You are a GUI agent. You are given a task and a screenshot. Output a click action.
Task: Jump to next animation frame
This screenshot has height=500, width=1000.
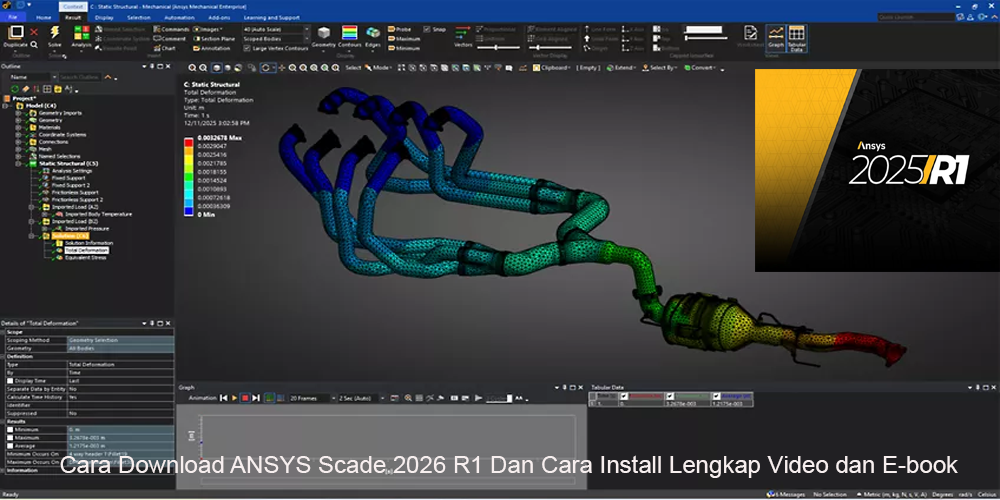[256, 398]
